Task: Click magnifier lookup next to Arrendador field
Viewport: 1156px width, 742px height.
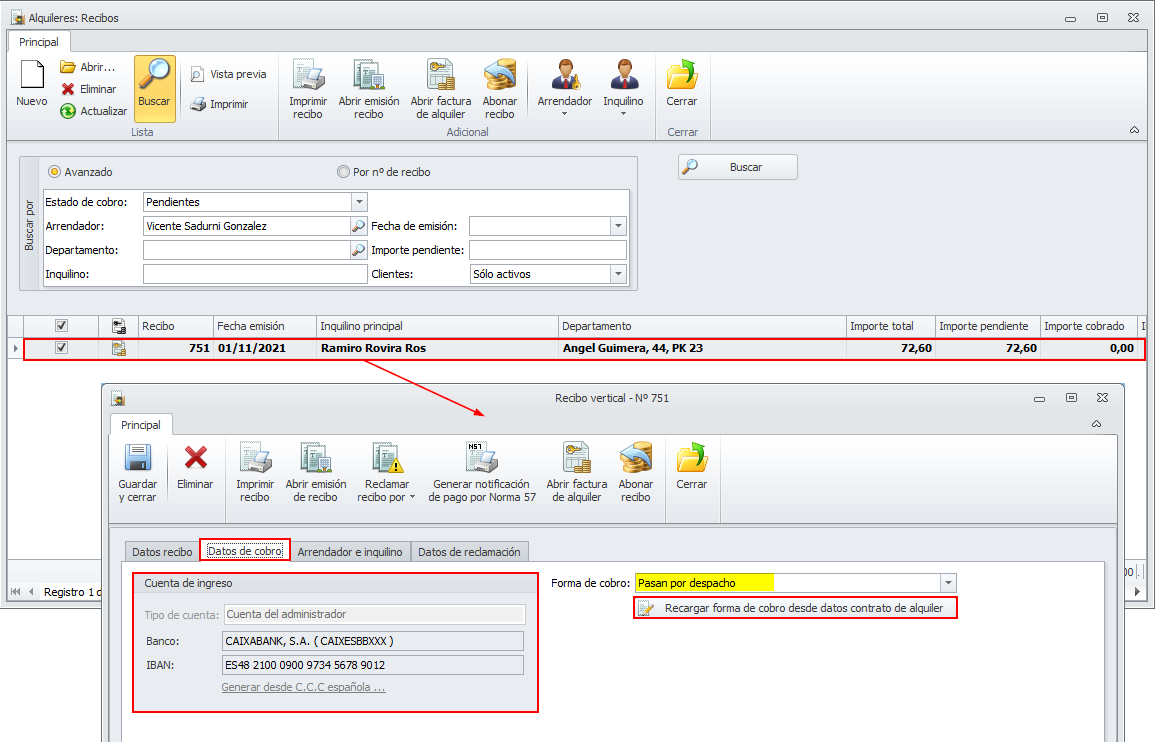Action: click(358, 226)
